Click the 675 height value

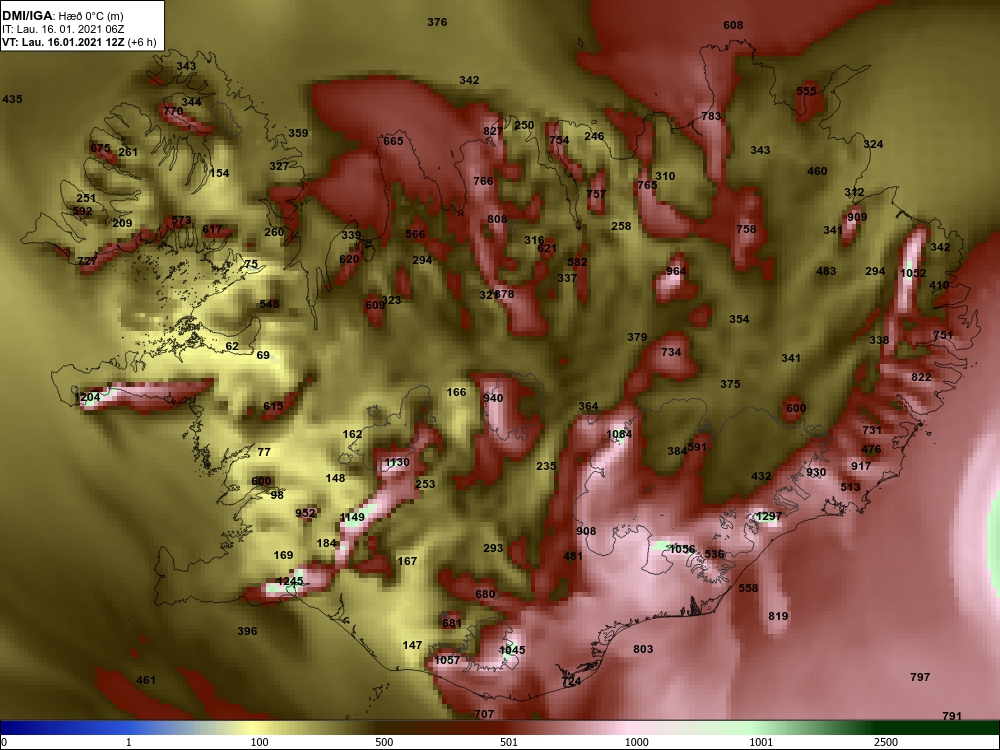click(x=100, y=148)
